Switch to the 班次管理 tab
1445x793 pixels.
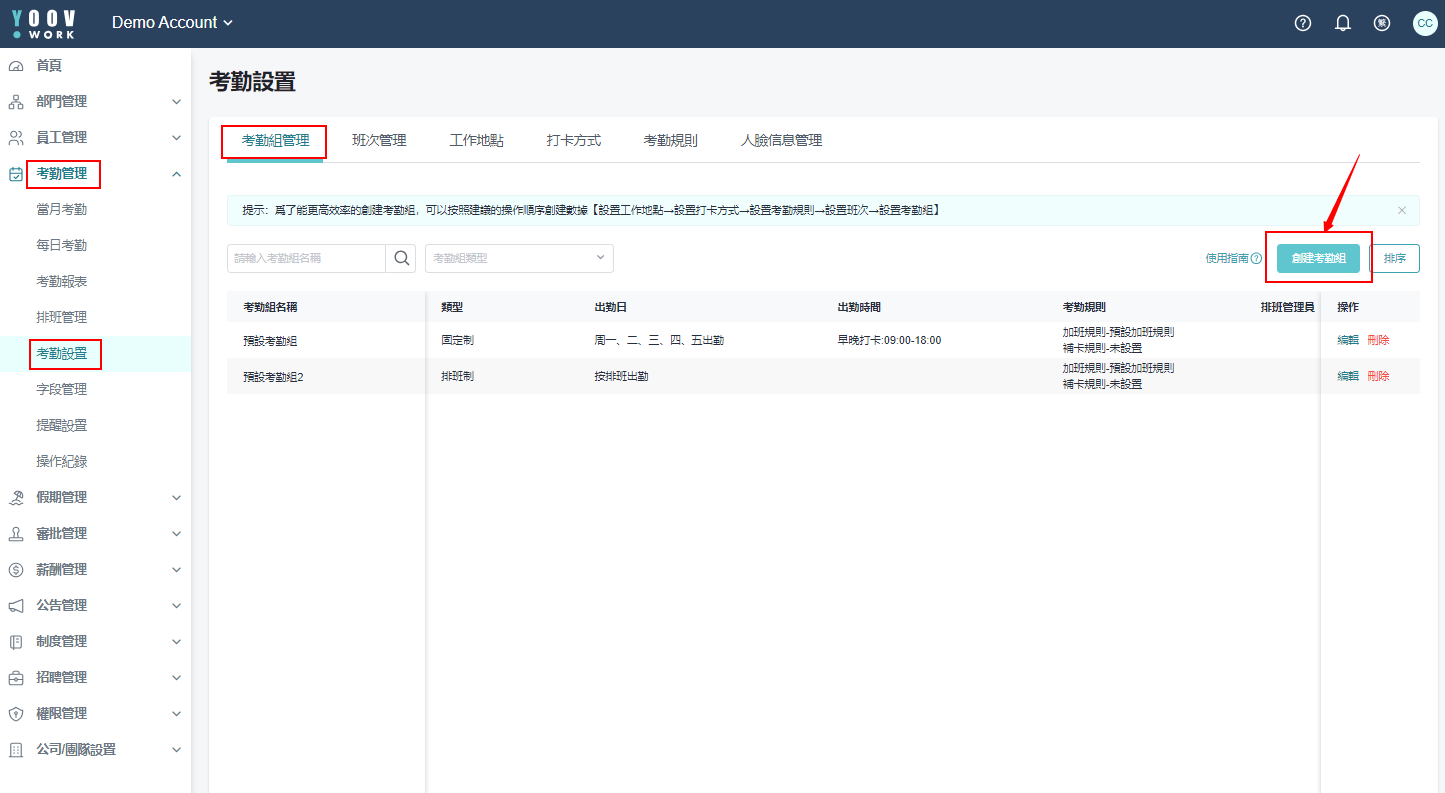pyautogui.click(x=379, y=141)
